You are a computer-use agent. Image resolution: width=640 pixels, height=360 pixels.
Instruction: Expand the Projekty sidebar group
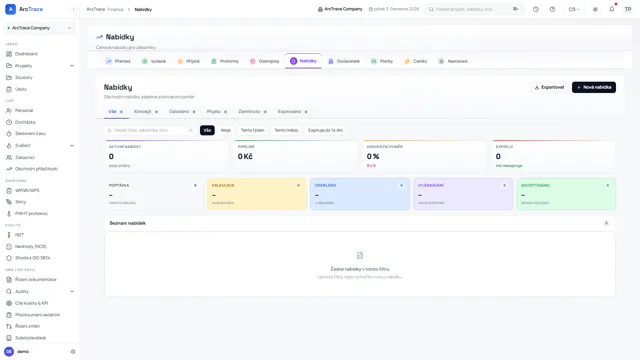point(72,66)
